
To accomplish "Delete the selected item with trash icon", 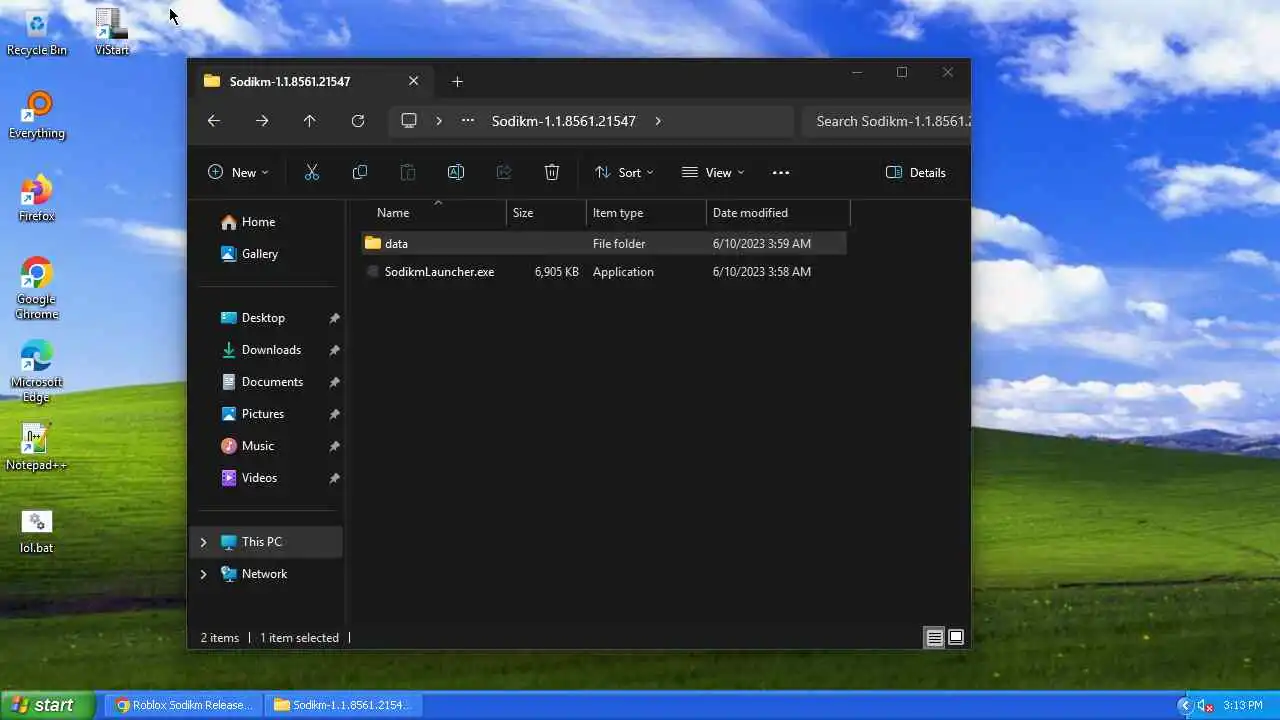I will coord(552,172).
